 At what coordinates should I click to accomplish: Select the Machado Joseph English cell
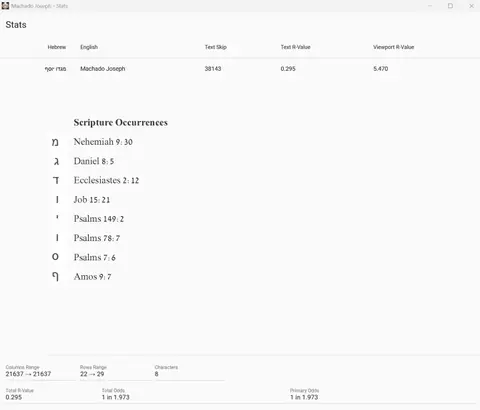point(103,69)
